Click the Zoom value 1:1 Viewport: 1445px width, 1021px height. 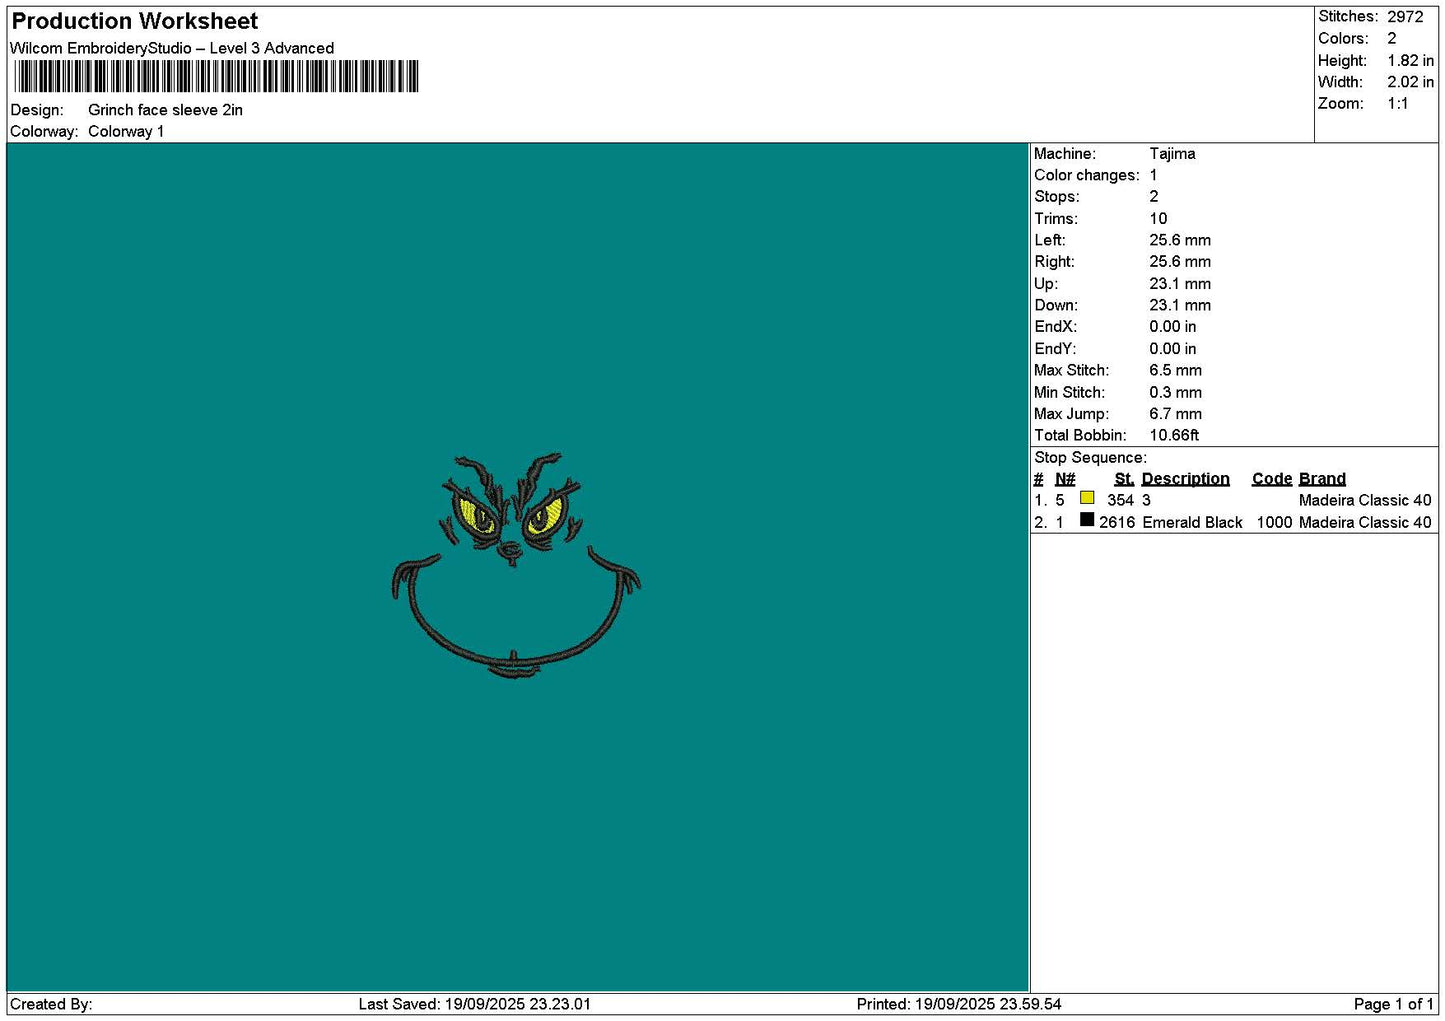point(1398,104)
